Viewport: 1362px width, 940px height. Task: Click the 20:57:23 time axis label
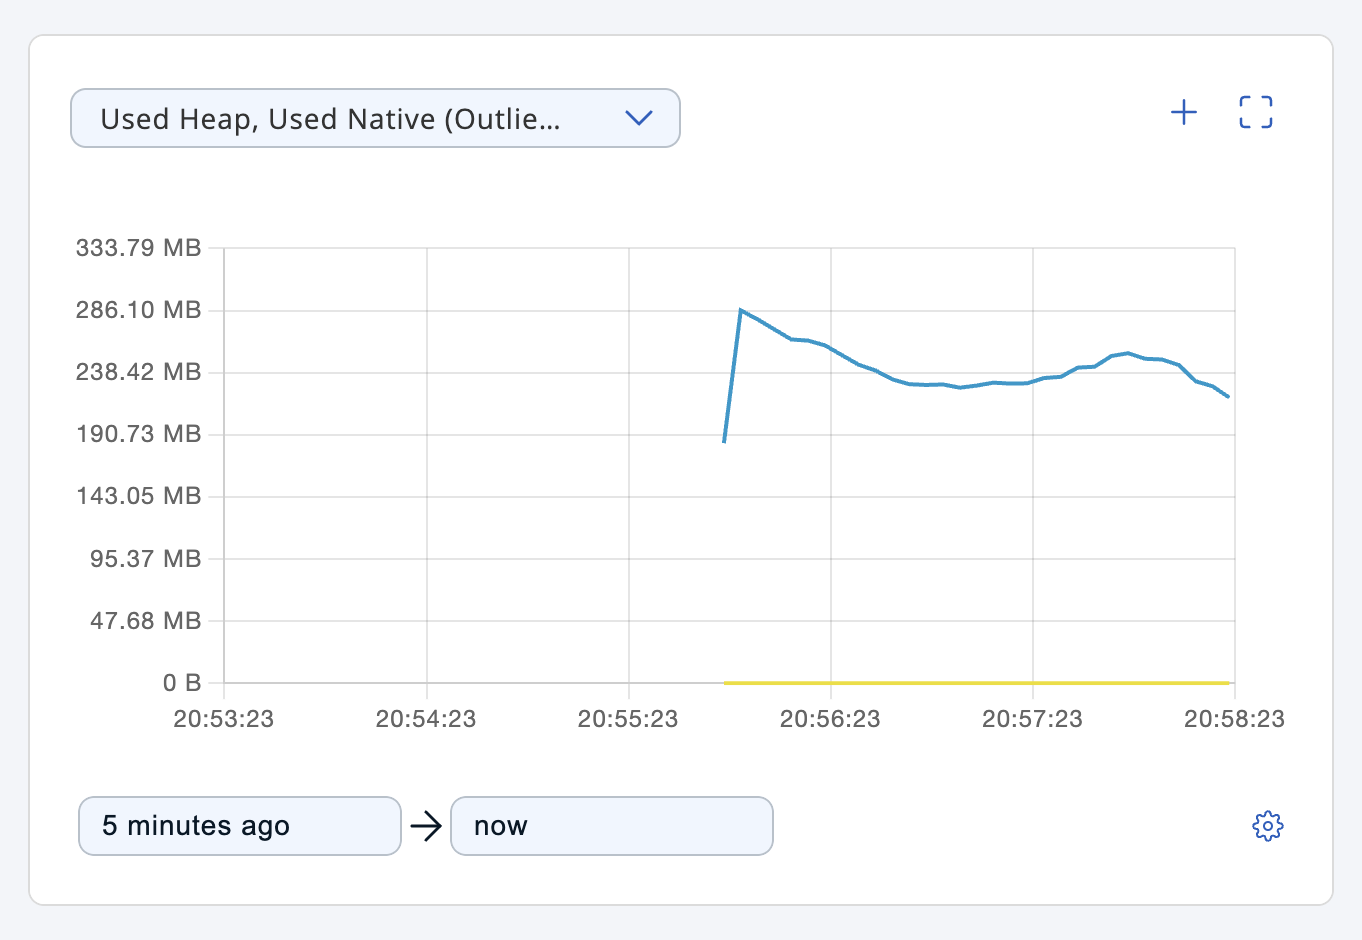click(1032, 719)
